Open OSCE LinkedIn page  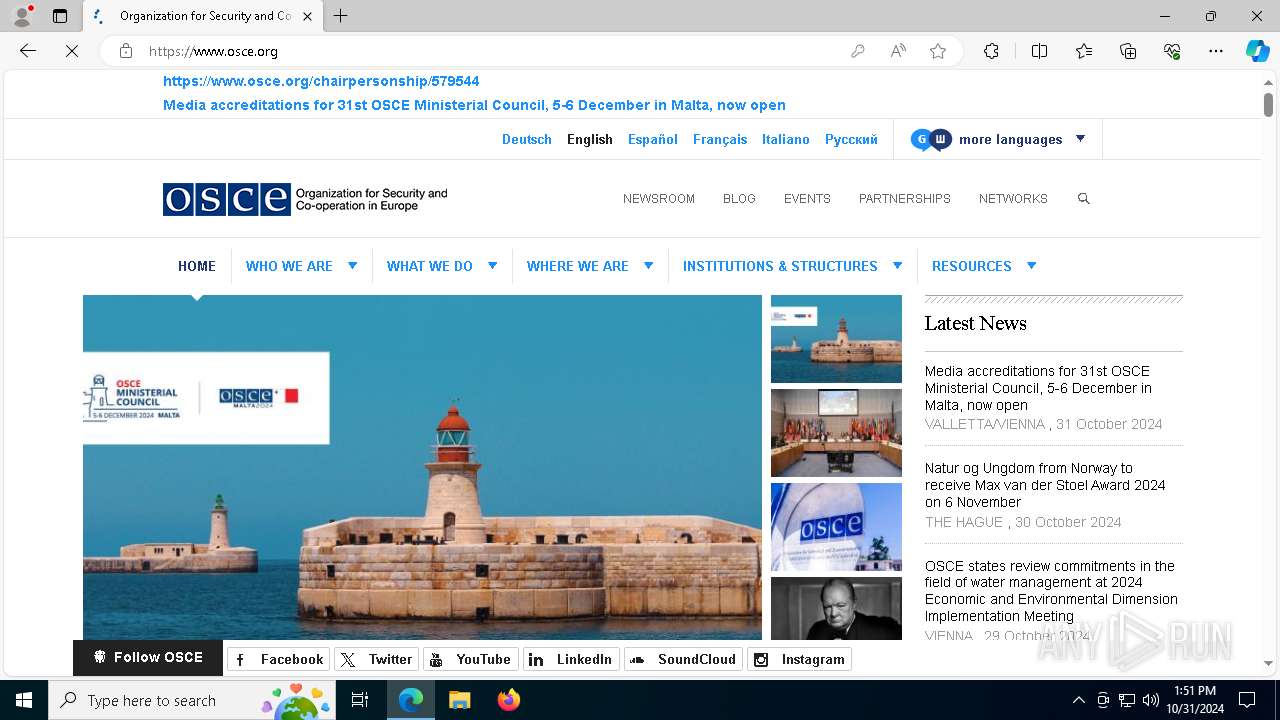click(571, 659)
